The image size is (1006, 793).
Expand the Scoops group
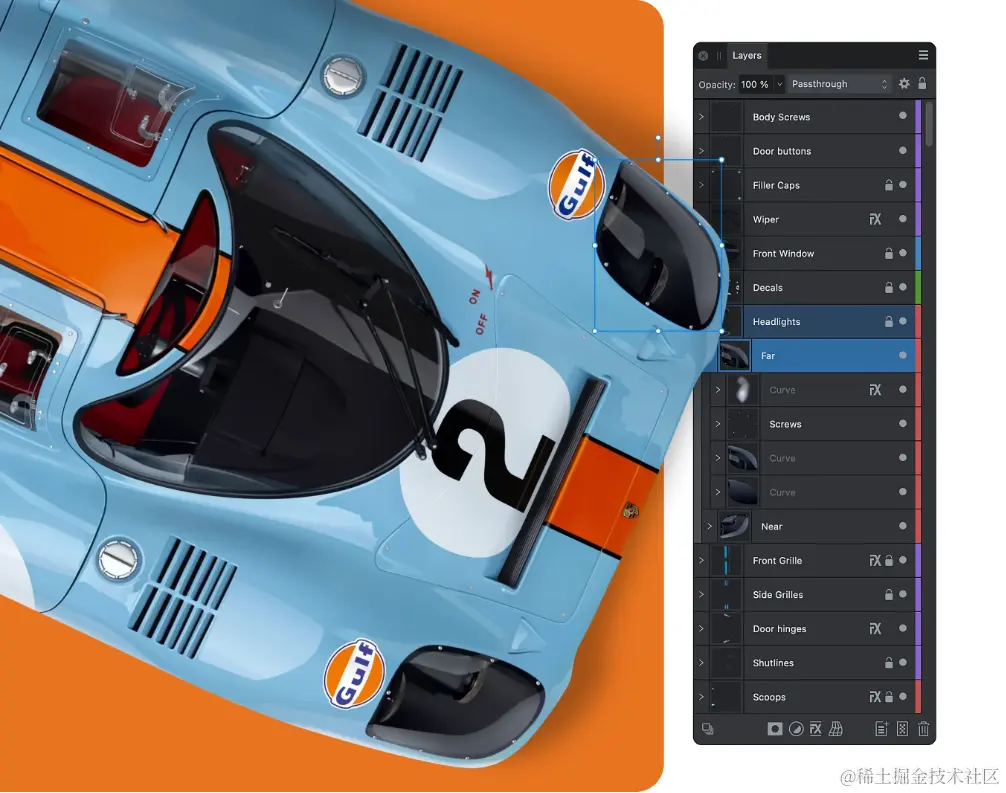[x=701, y=697]
